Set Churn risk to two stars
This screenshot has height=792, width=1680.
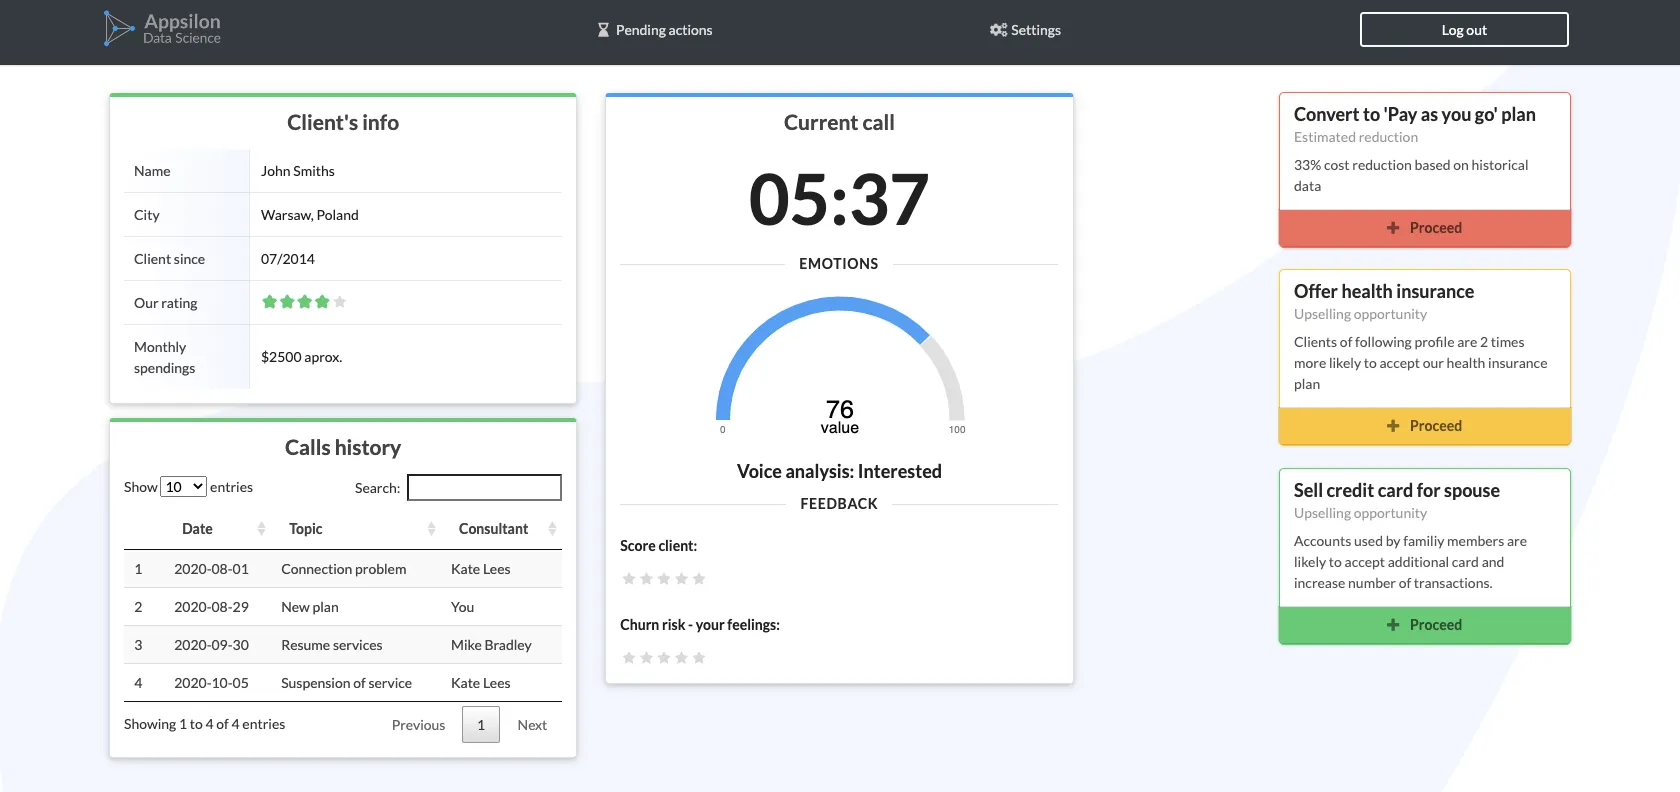(646, 658)
